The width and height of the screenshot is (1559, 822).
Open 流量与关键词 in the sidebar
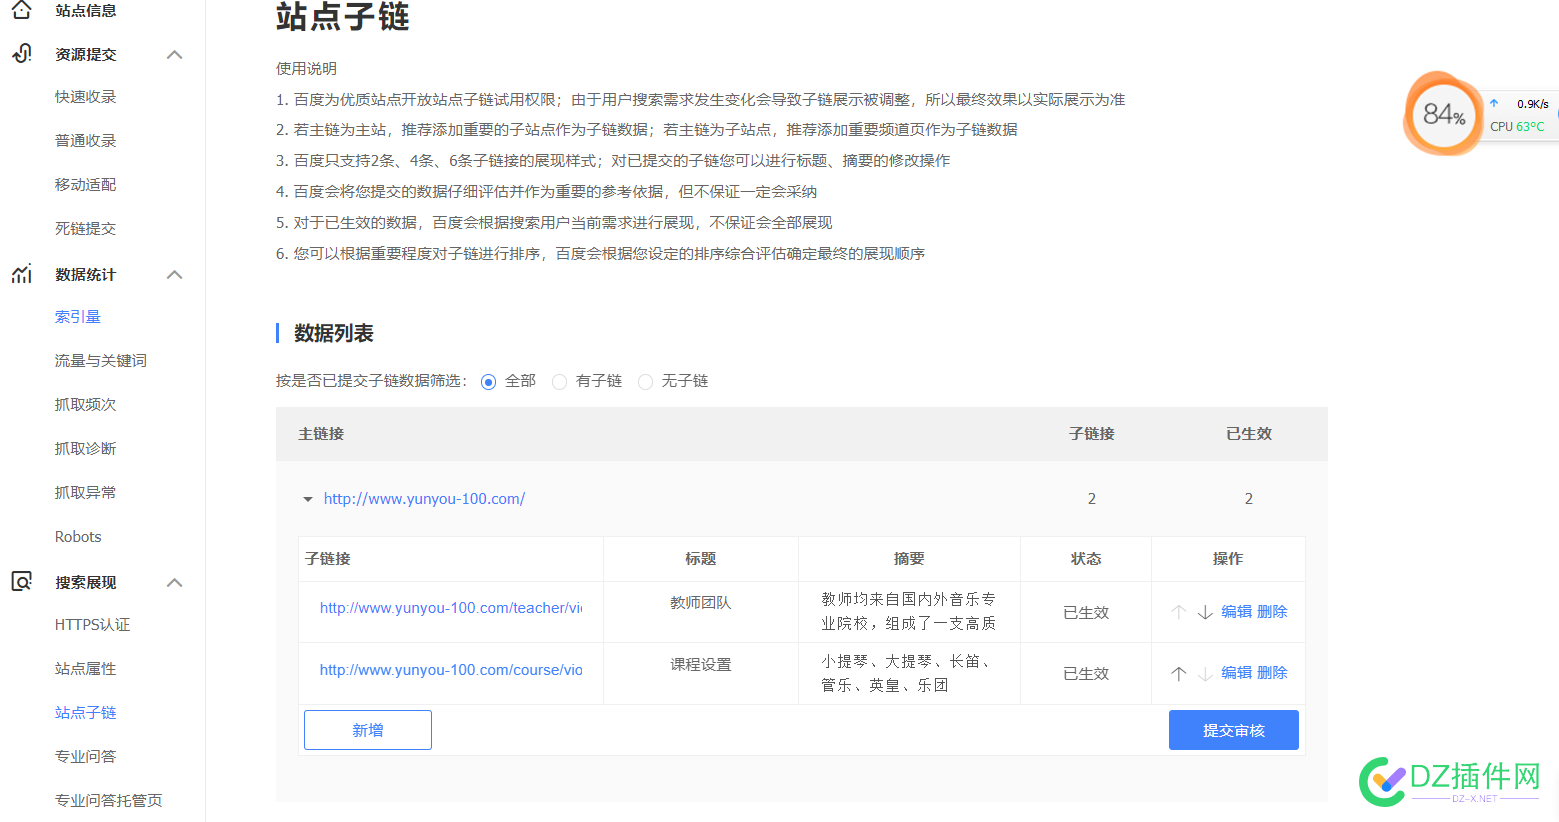tap(101, 361)
